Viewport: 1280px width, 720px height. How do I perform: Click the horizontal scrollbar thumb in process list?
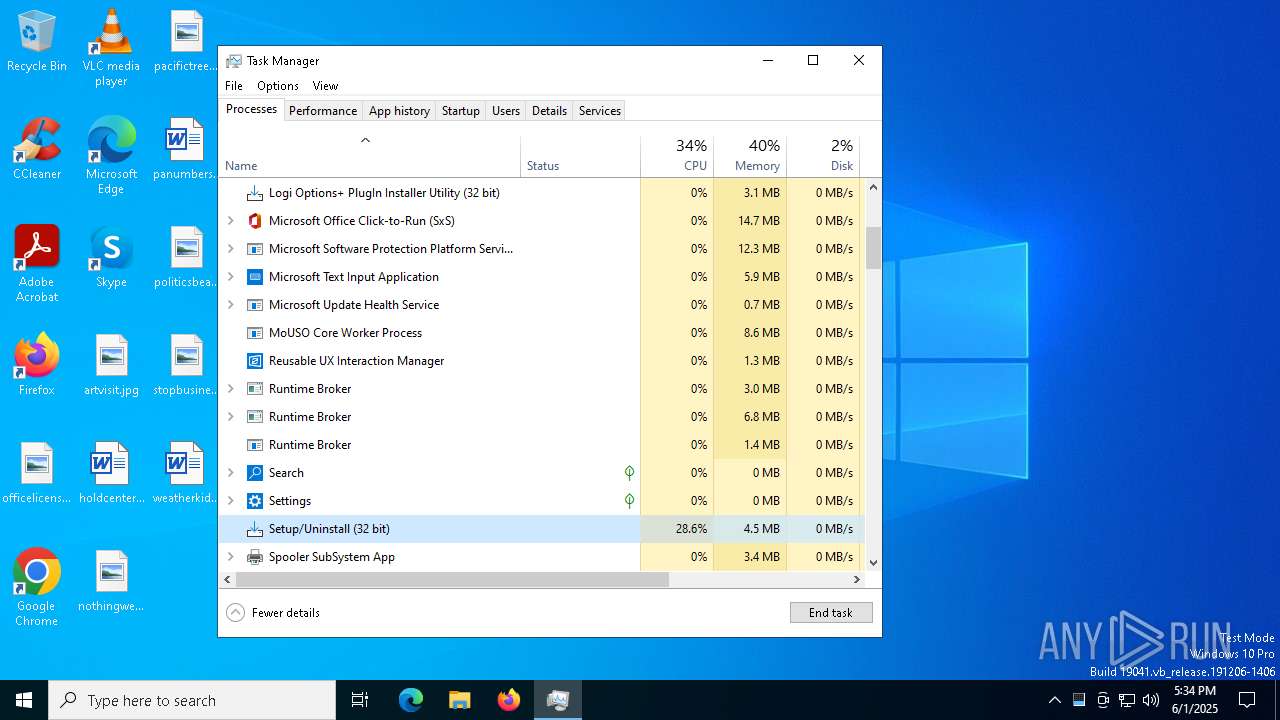452,579
